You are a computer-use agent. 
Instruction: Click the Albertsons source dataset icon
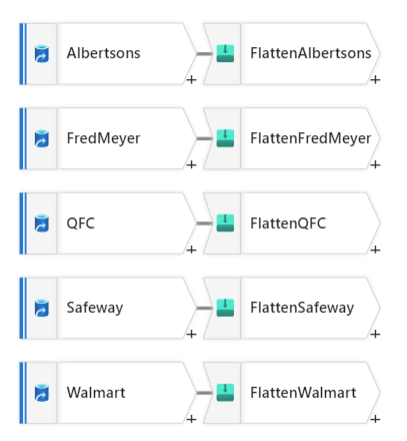(x=42, y=54)
